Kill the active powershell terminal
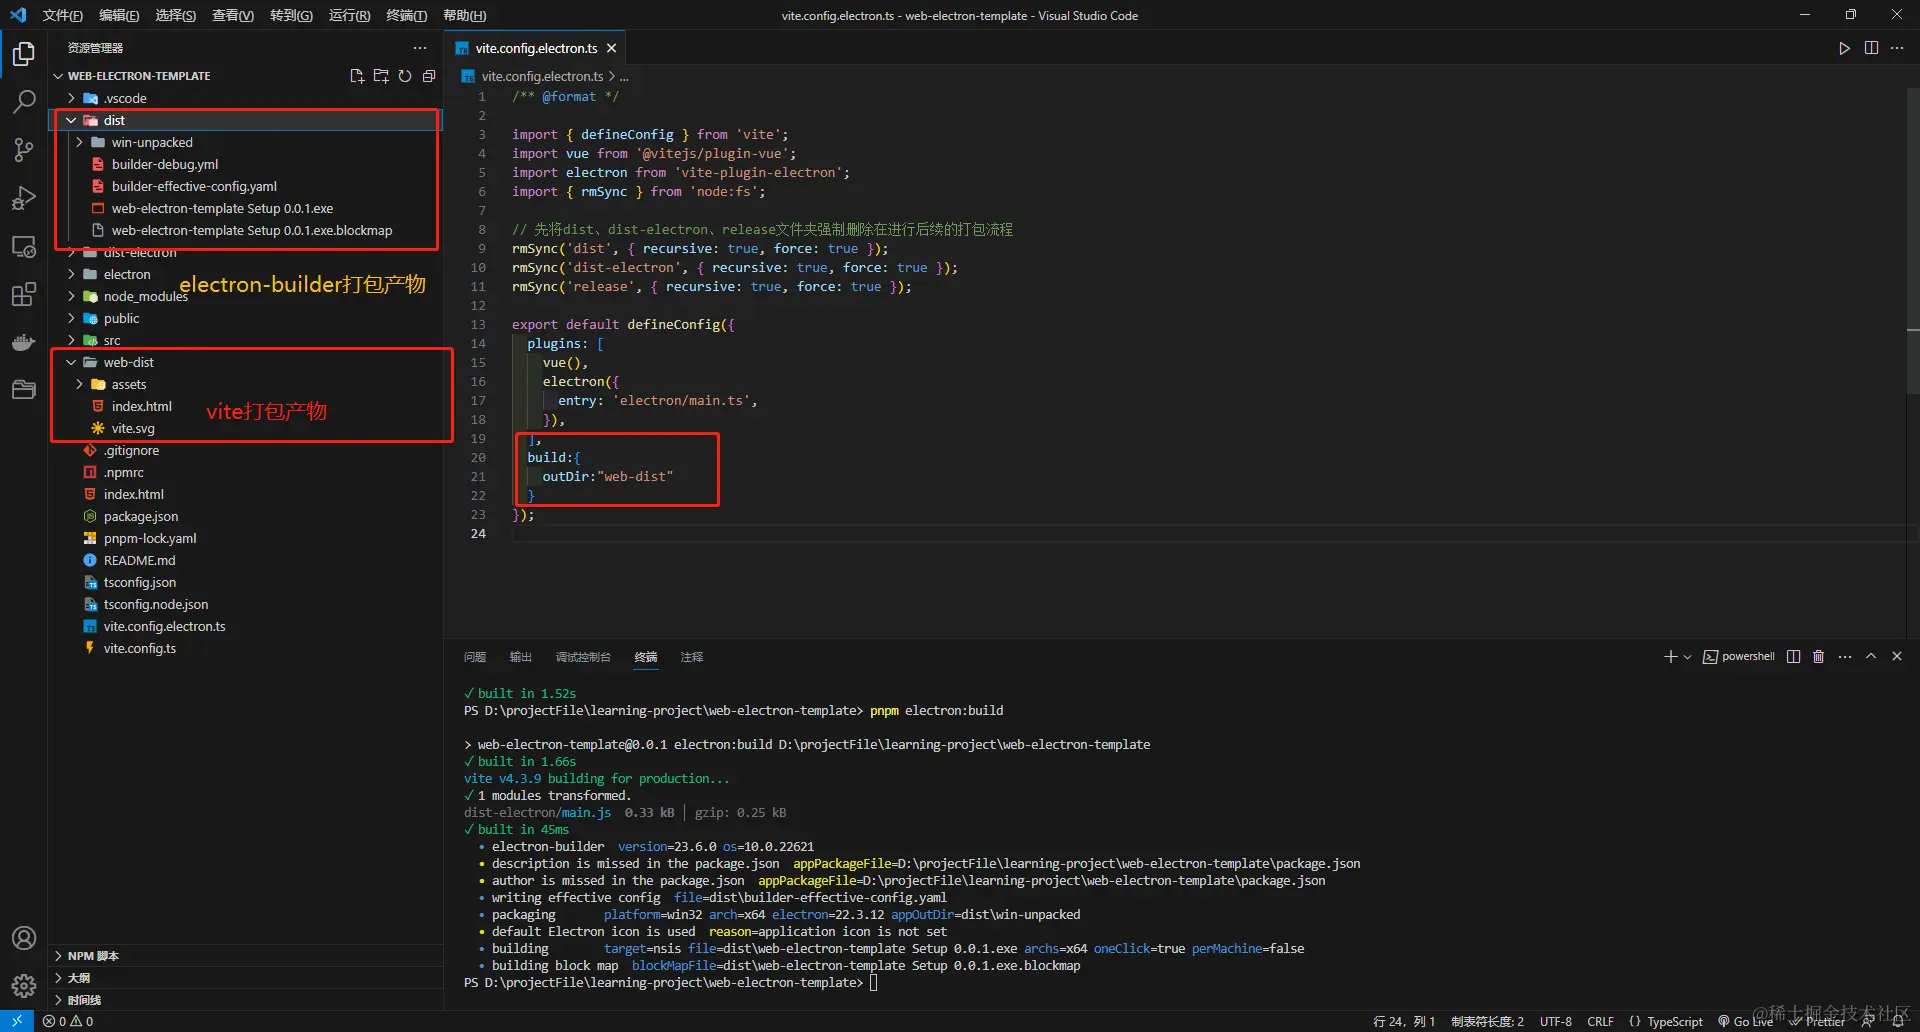 1818,656
